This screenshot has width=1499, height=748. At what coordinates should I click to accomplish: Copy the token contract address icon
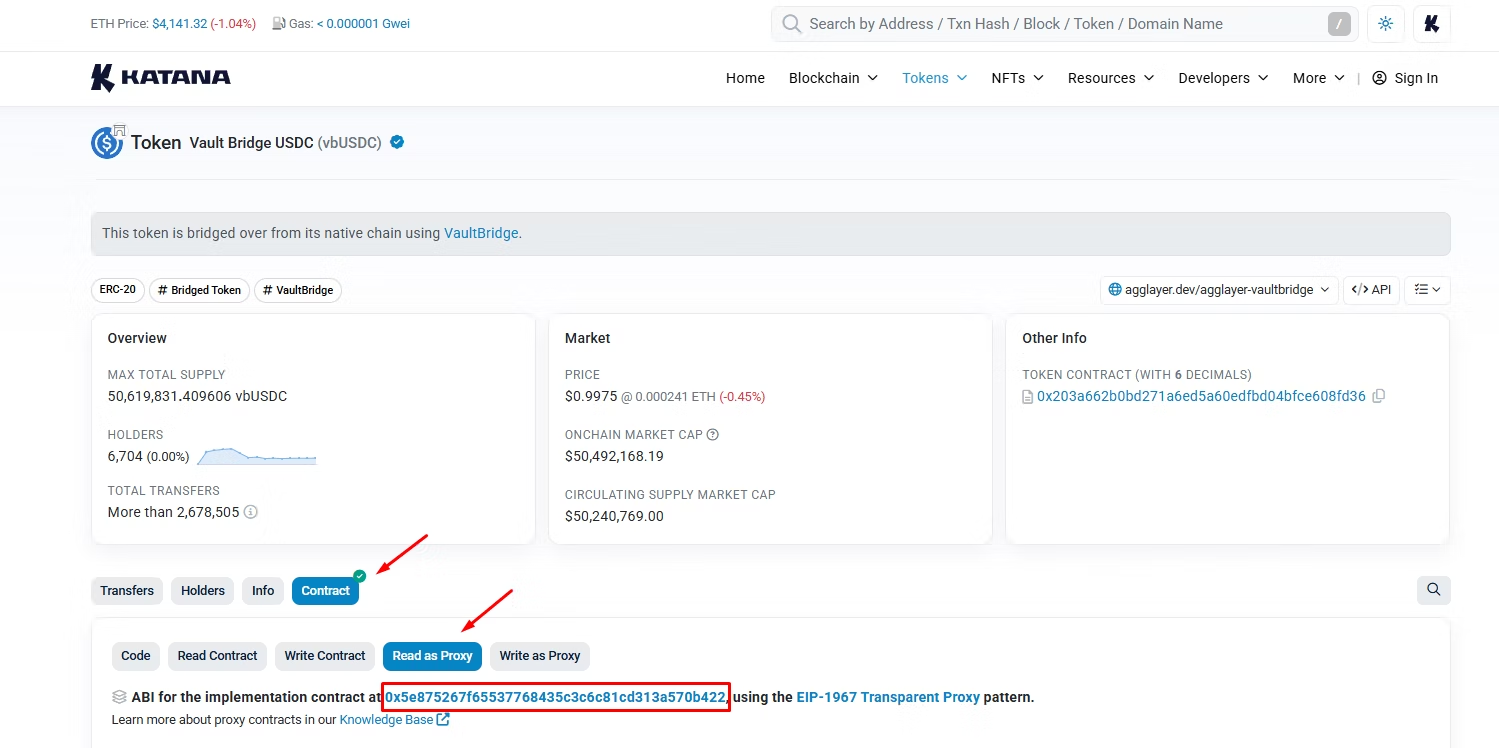point(1379,396)
